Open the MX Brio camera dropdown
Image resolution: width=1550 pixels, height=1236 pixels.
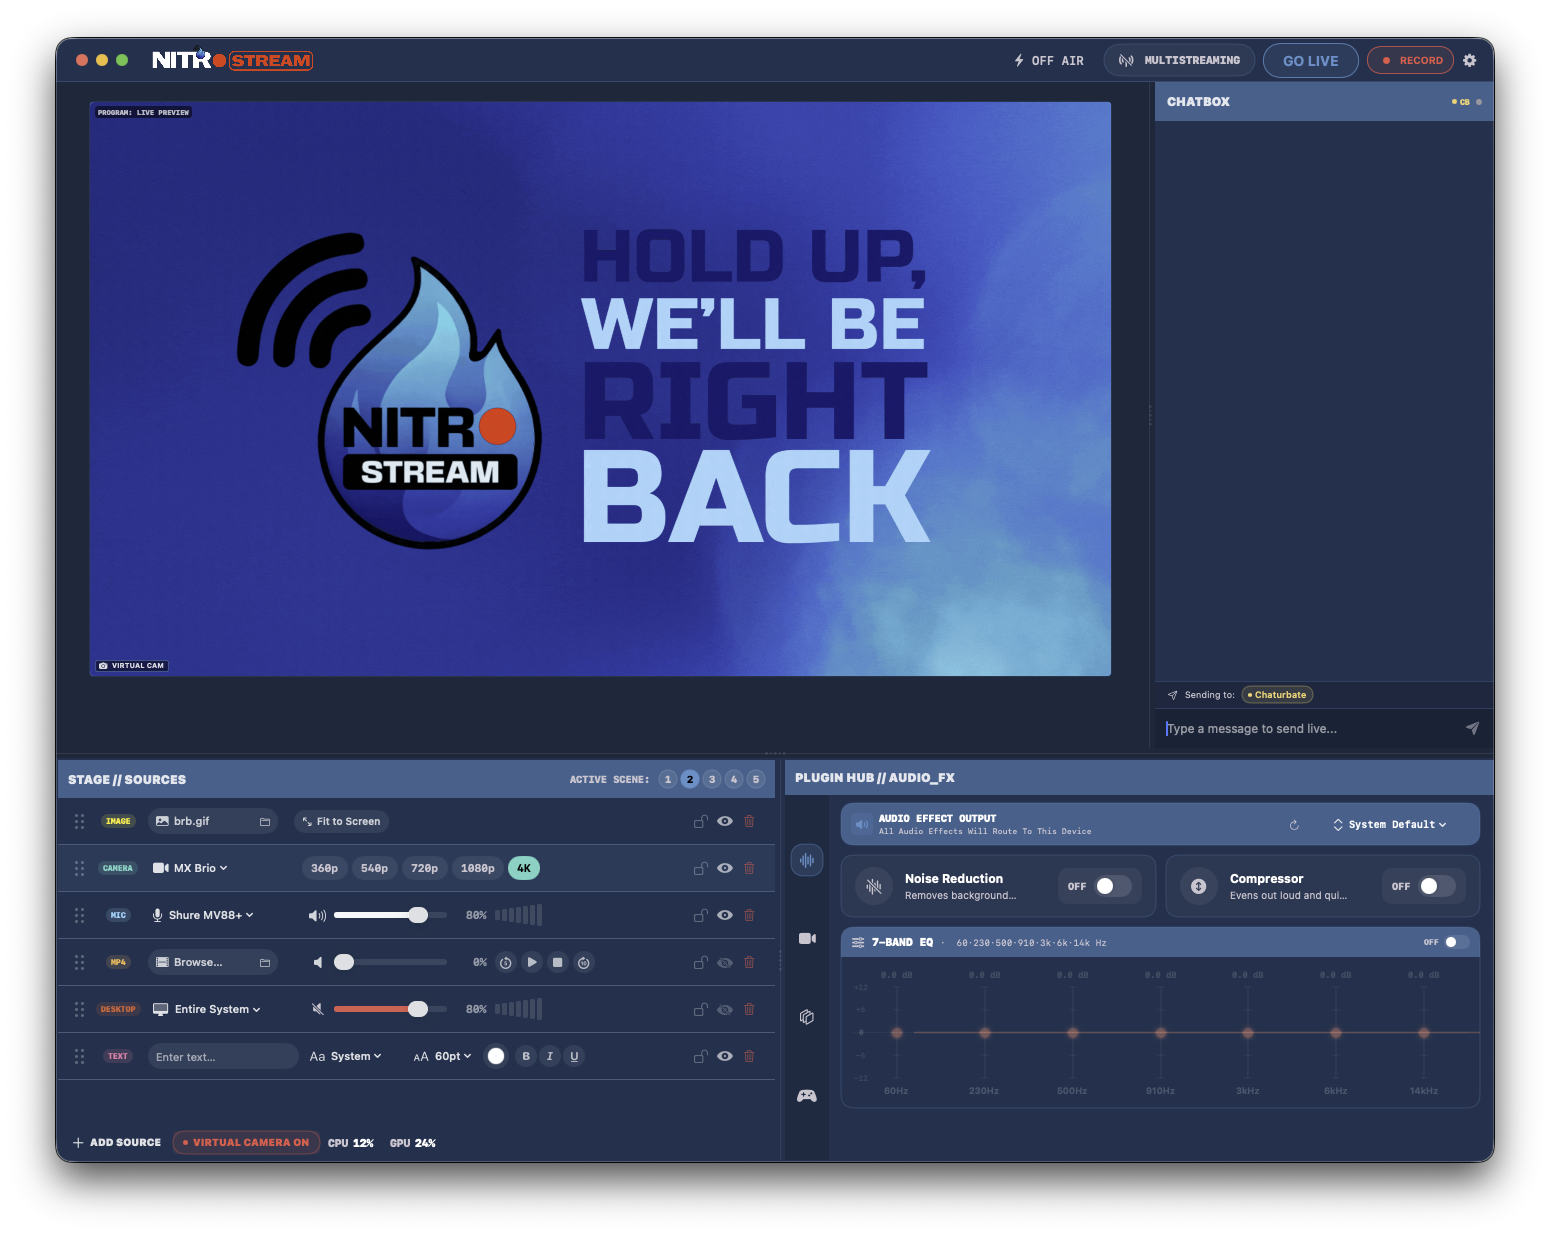tap(190, 868)
